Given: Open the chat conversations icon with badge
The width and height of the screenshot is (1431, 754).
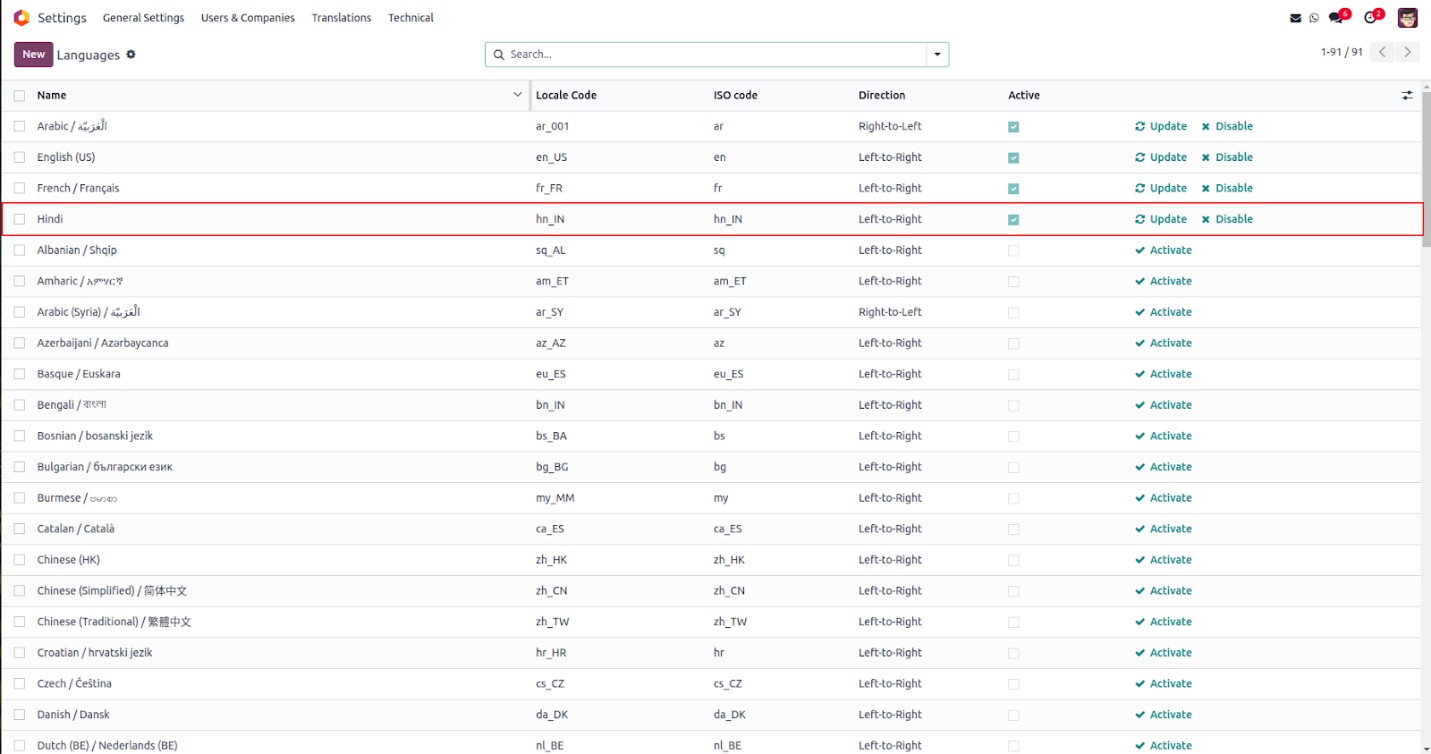Looking at the screenshot, I should [1337, 18].
